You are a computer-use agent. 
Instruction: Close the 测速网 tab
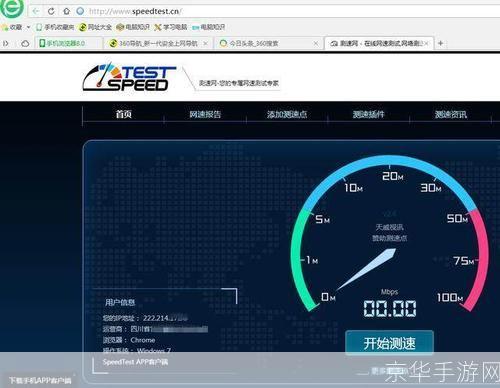(426, 43)
